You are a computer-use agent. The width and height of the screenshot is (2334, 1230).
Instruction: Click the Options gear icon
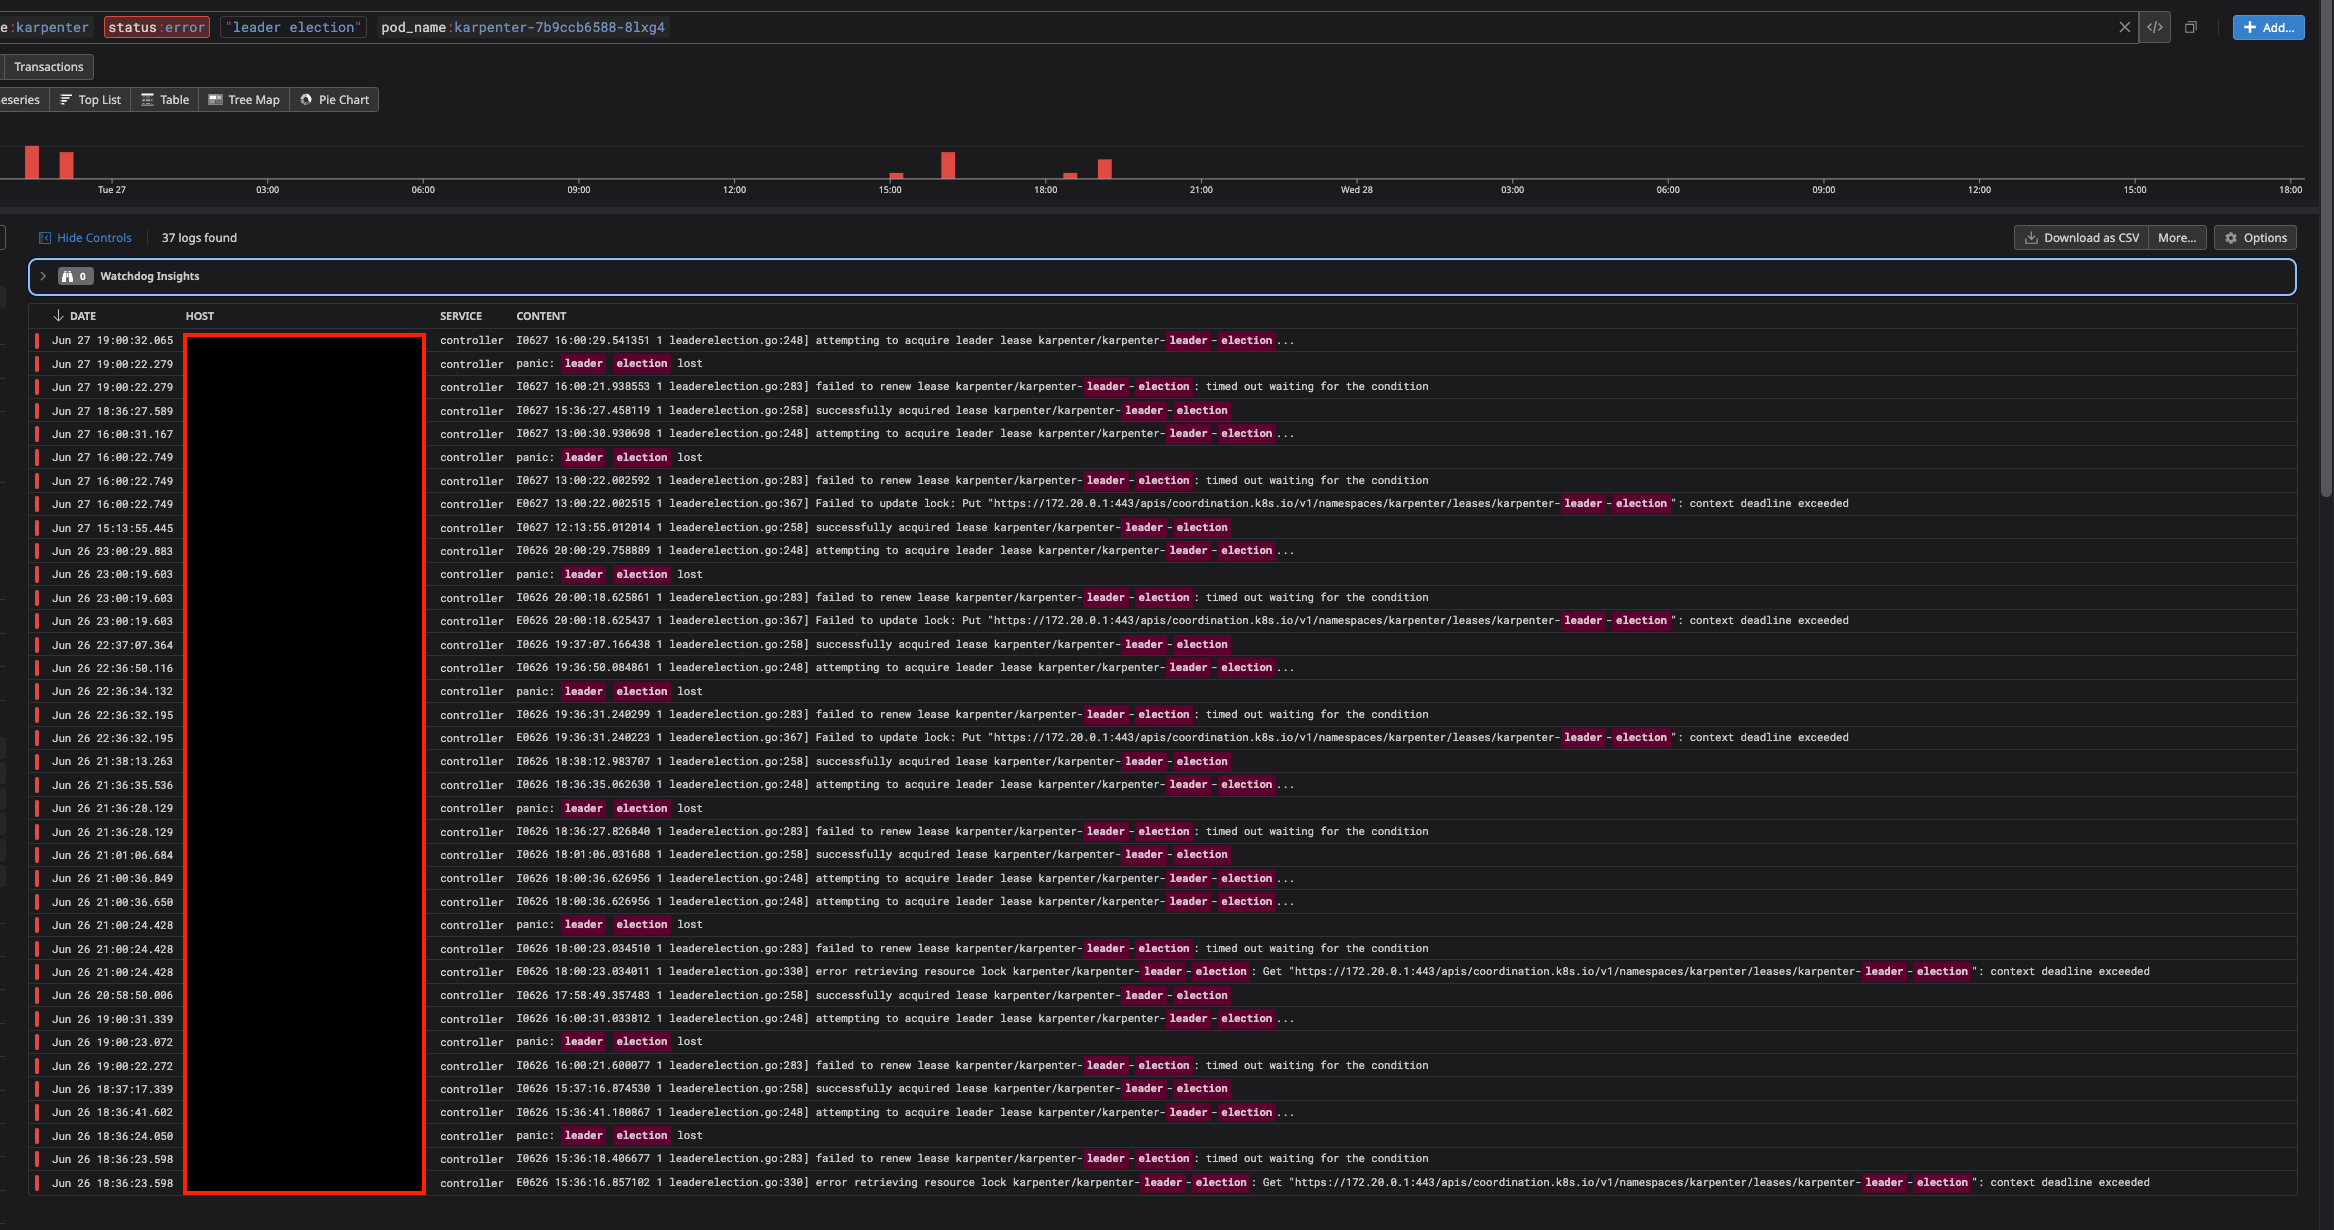click(x=2231, y=238)
